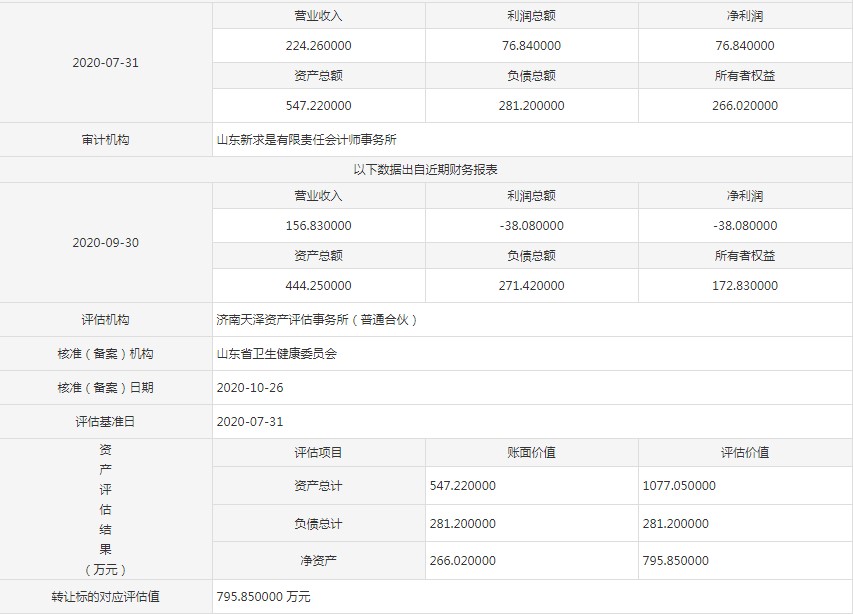Click the 1077.050000 appraised assets value

(678, 486)
